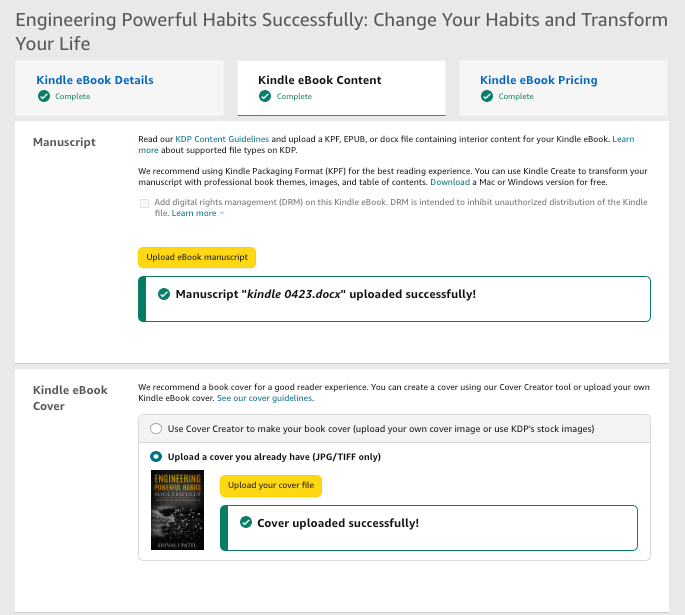The width and height of the screenshot is (685, 615).
Task: Select the Use Cover Creator radio option
Action: [x=155, y=429]
